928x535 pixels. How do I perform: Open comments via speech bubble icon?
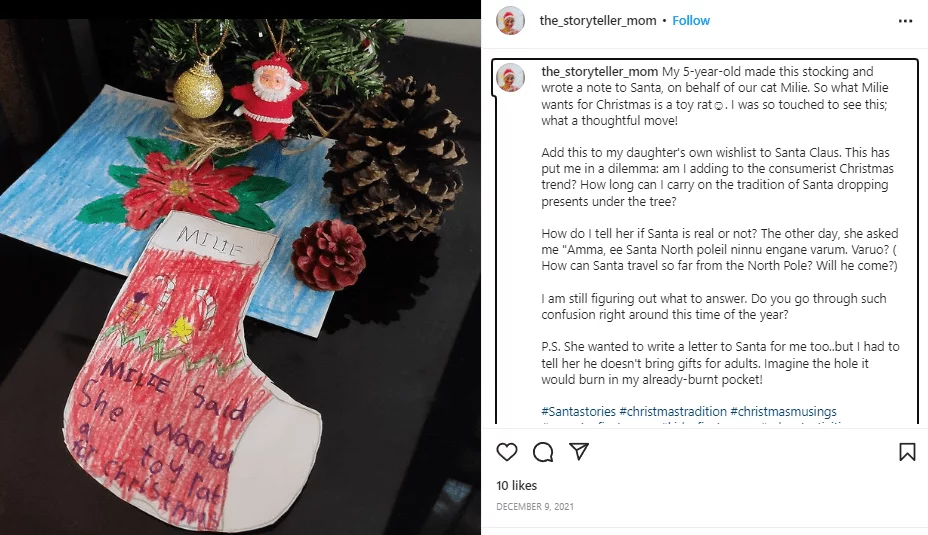click(x=543, y=452)
